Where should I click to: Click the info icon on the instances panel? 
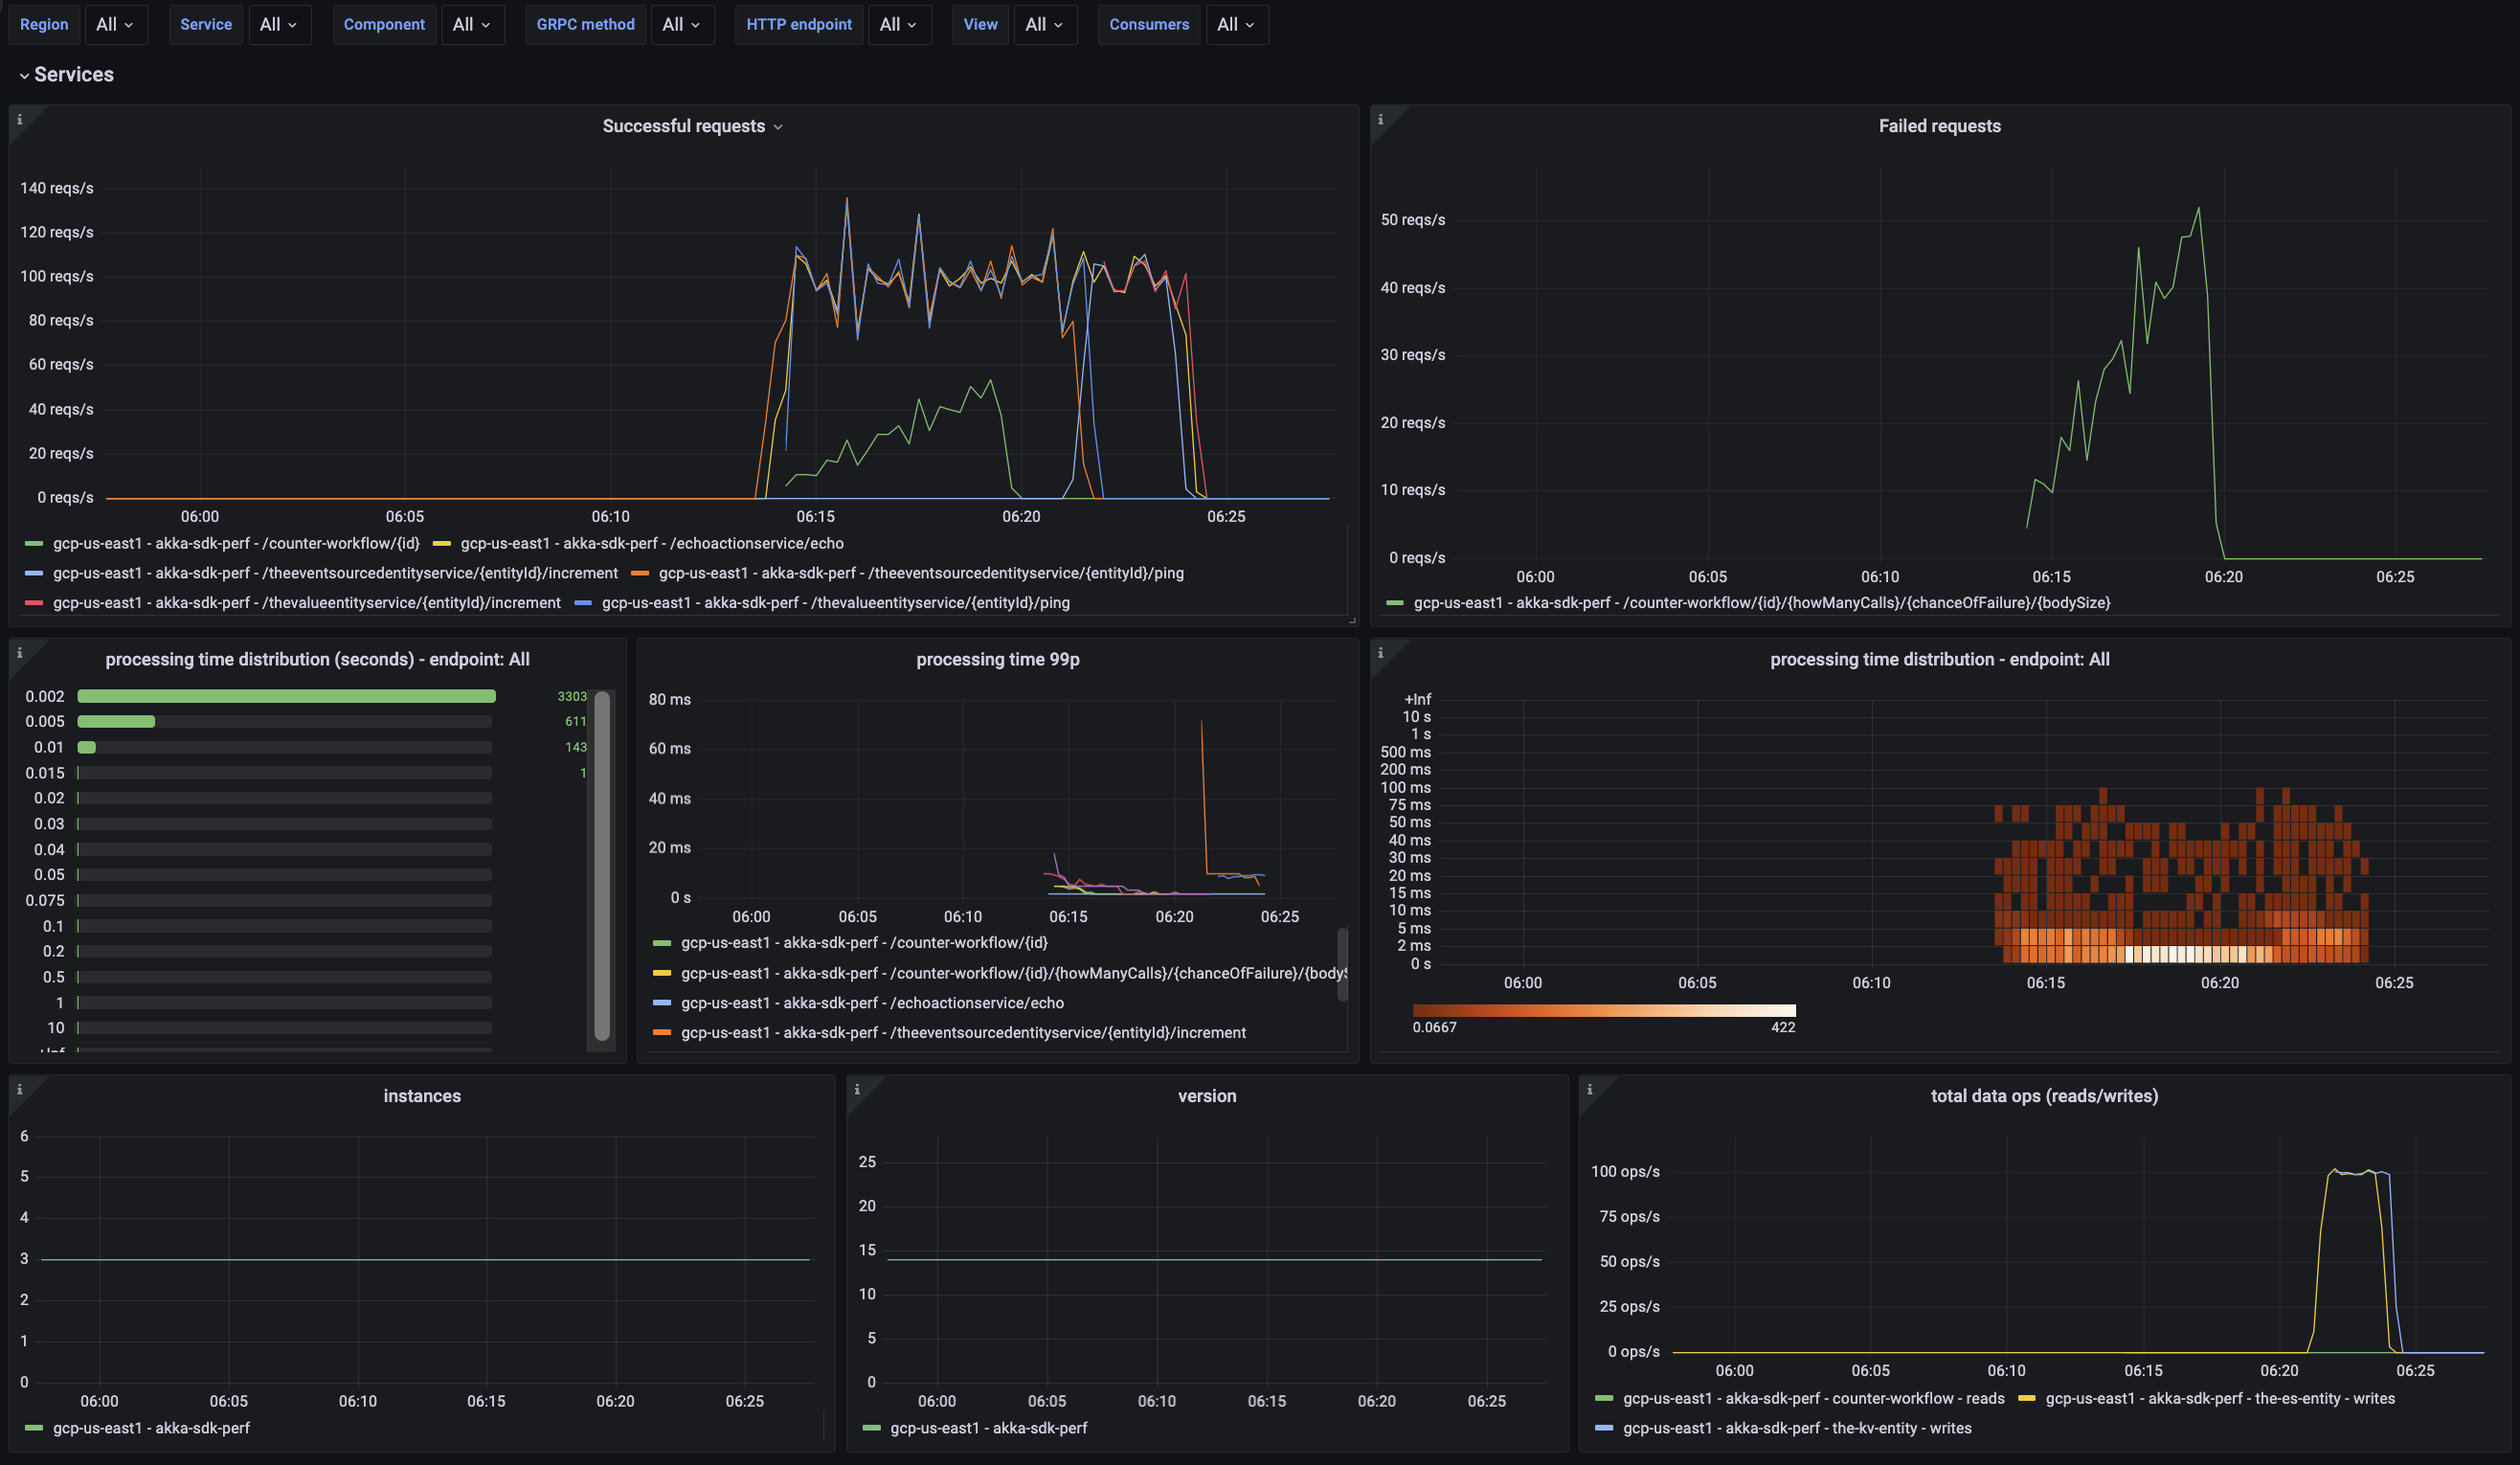(x=19, y=1089)
